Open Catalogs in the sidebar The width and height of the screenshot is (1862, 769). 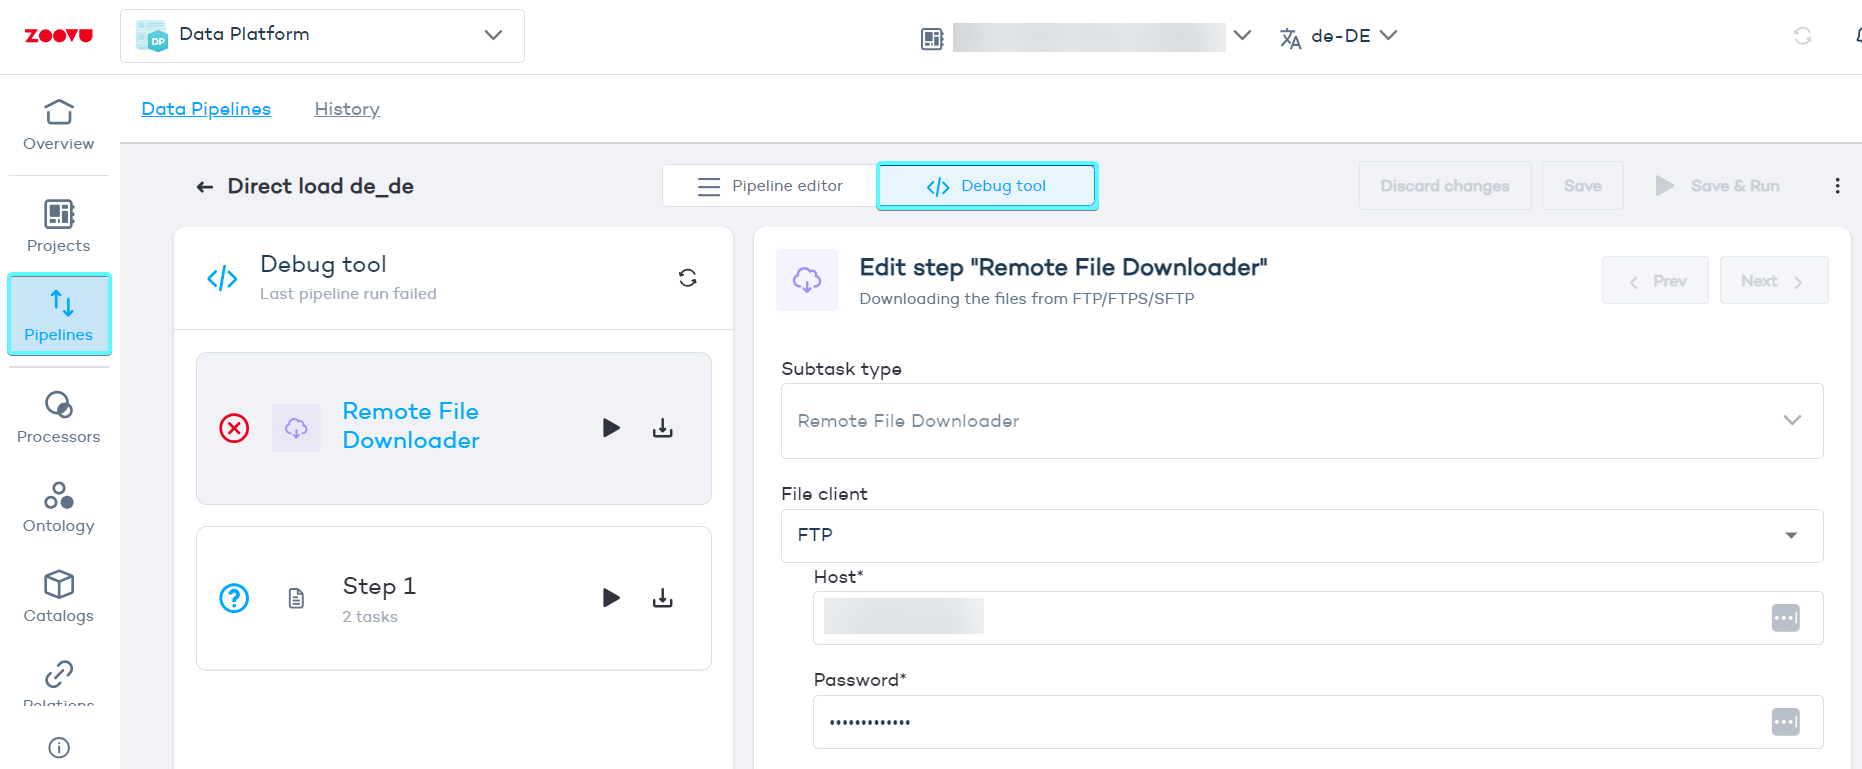(x=59, y=597)
